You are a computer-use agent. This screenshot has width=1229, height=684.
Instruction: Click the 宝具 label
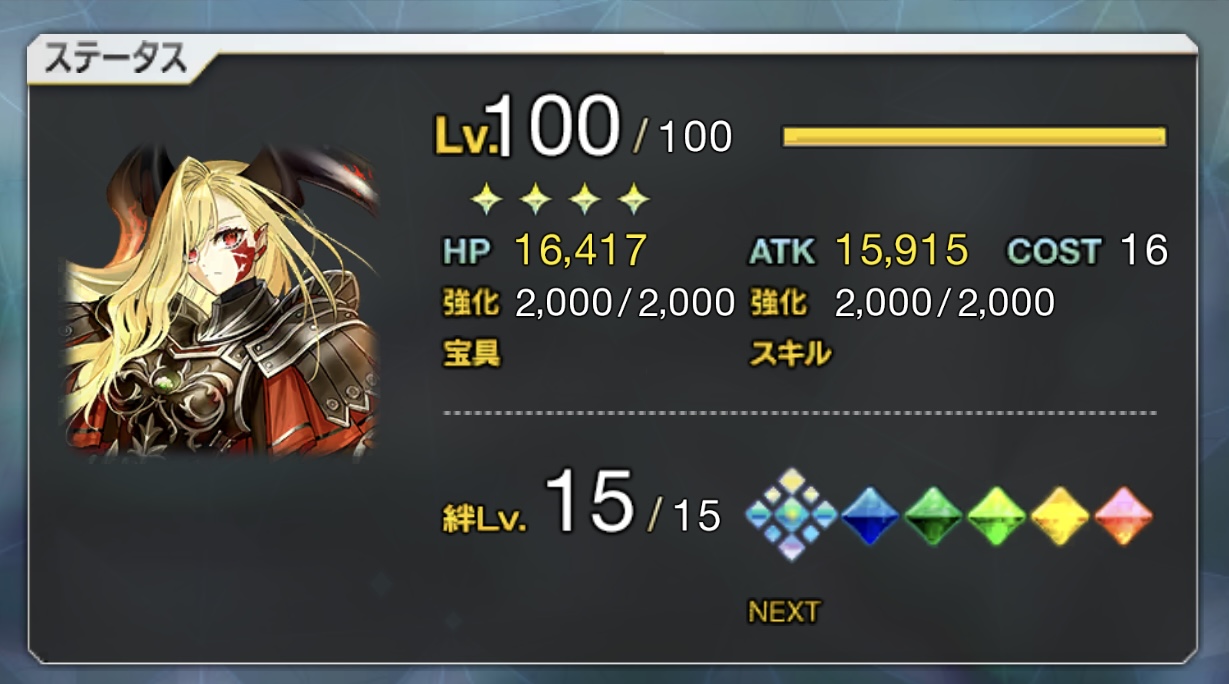pos(471,352)
